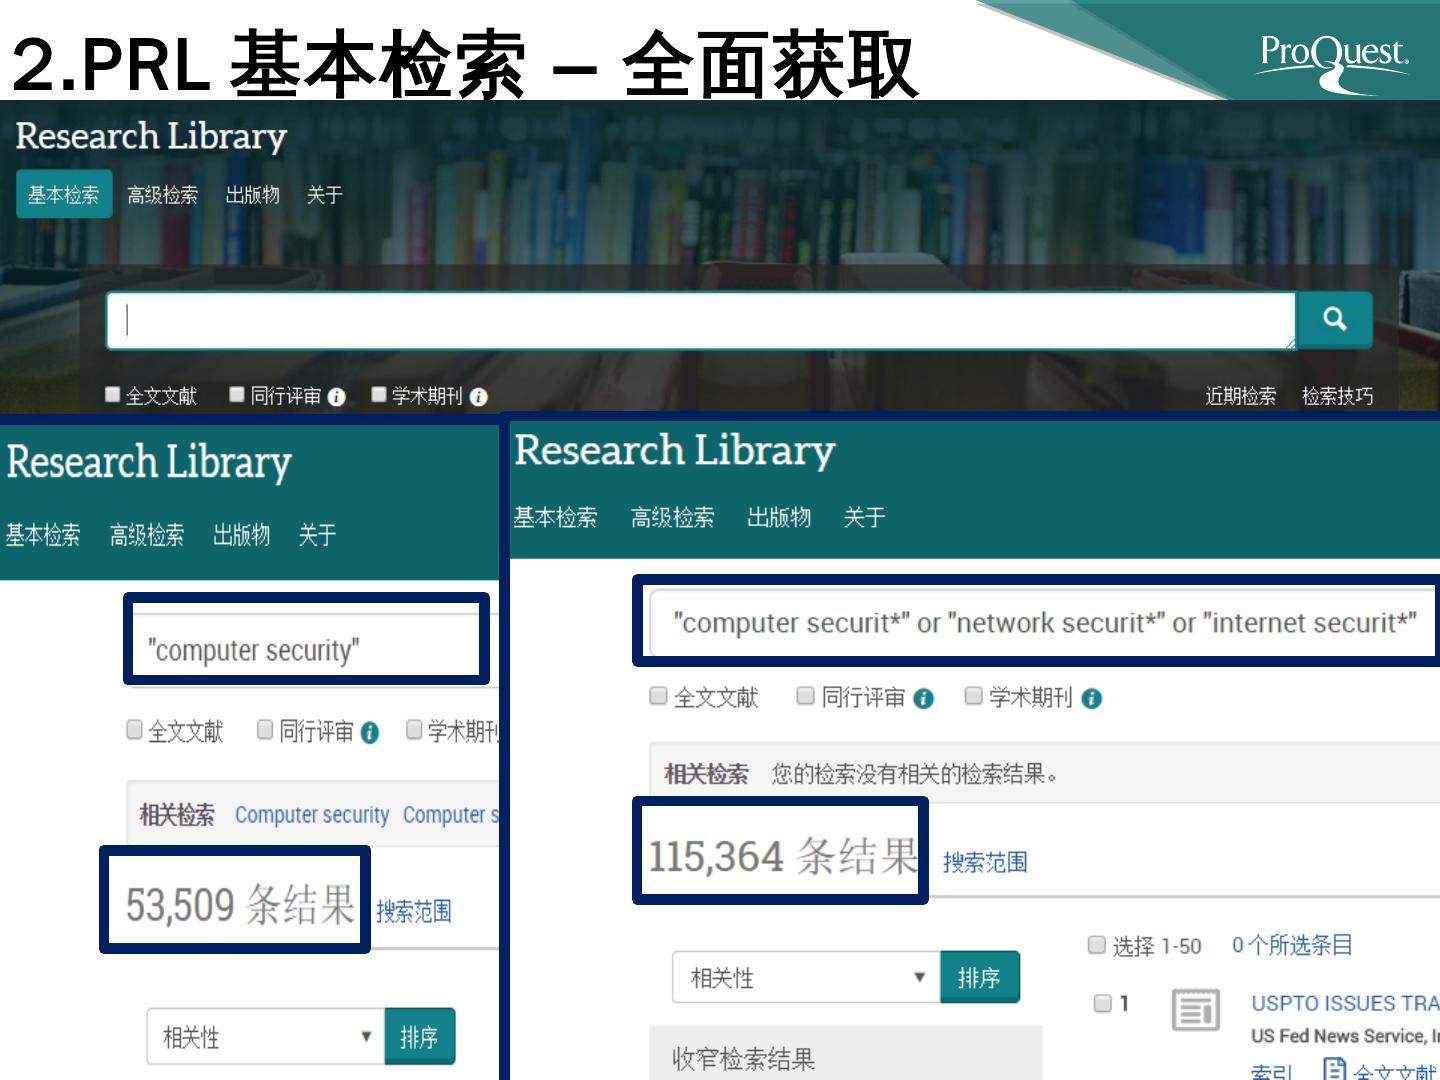Open the 相关性 sort dropdown in right panel
The image size is (1440, 1080).
click(x=806, y=977)
